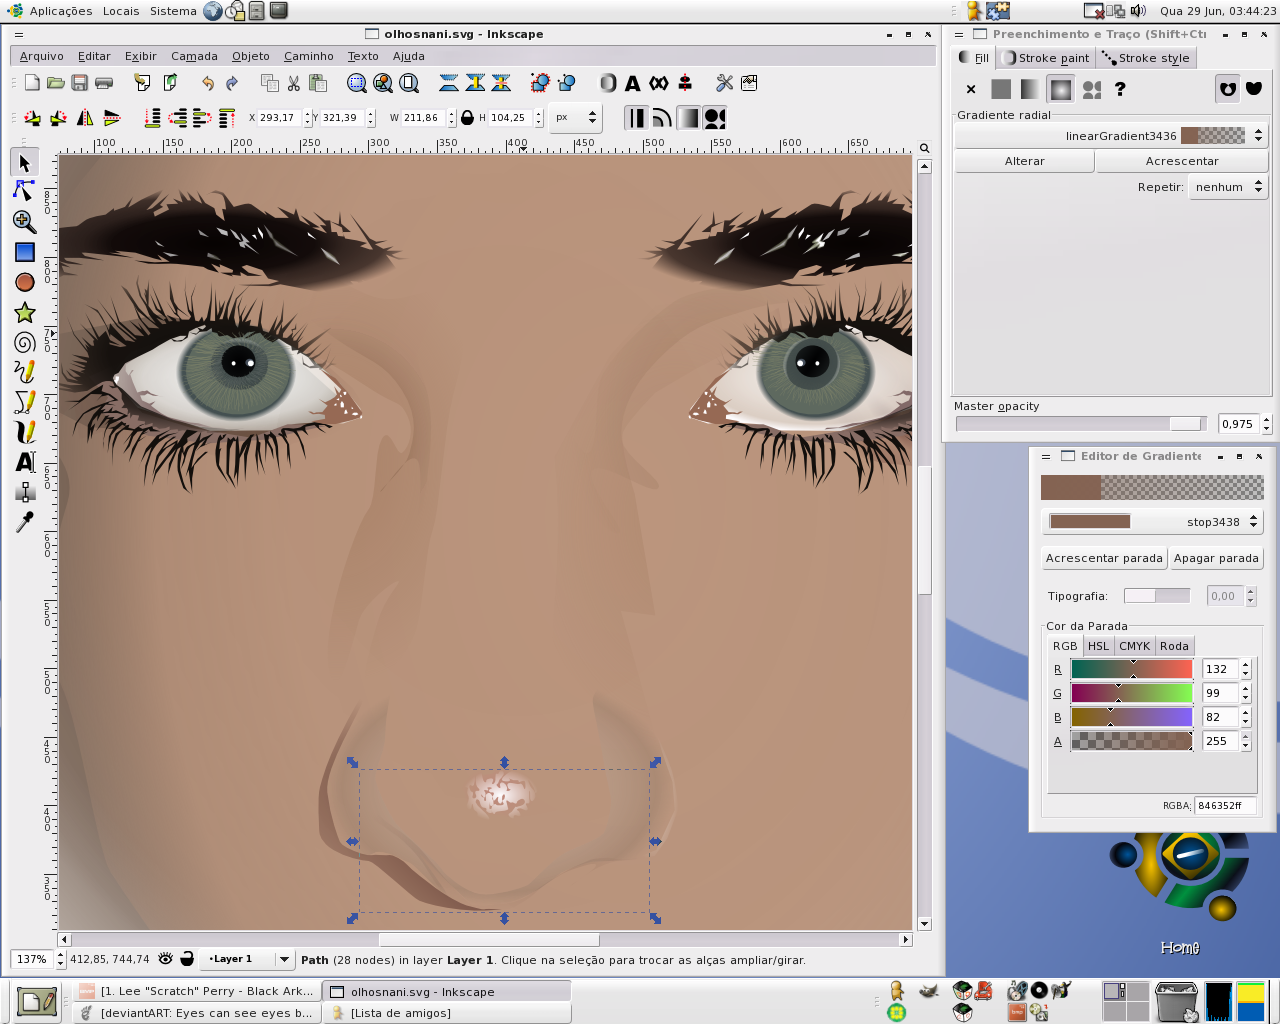1280x1024 pixels.
Task: Select the Spiral tool
Action: 25,342
